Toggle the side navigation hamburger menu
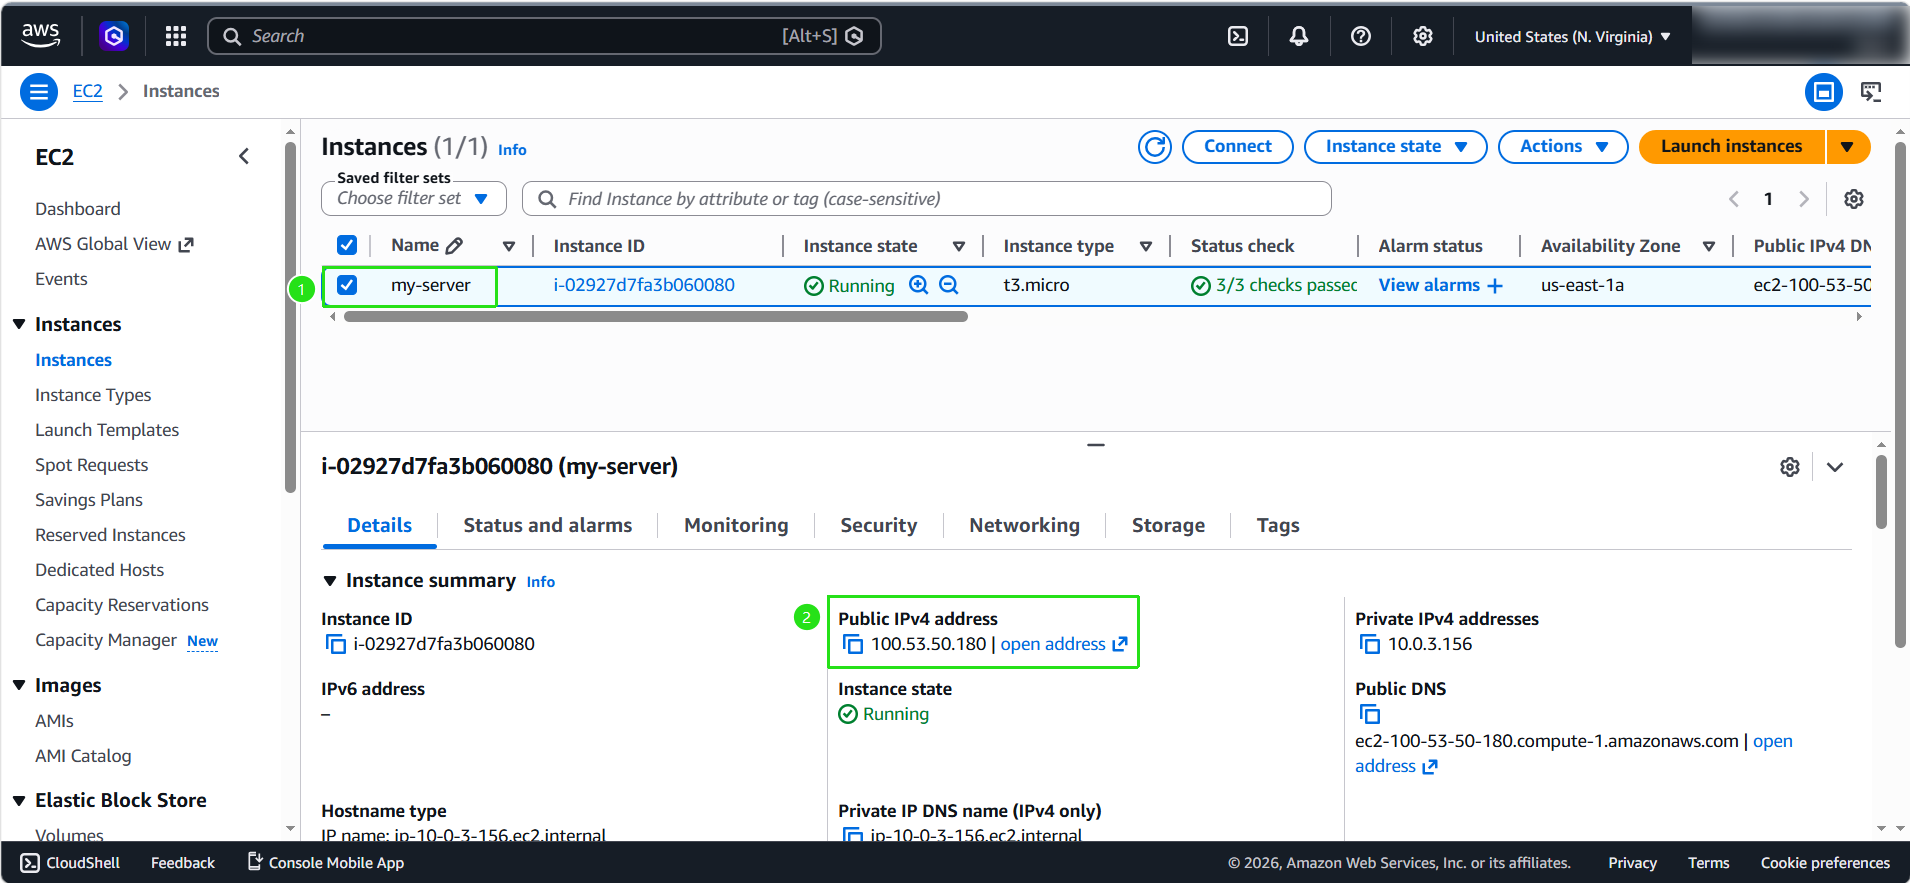 (x=39, y=92)
